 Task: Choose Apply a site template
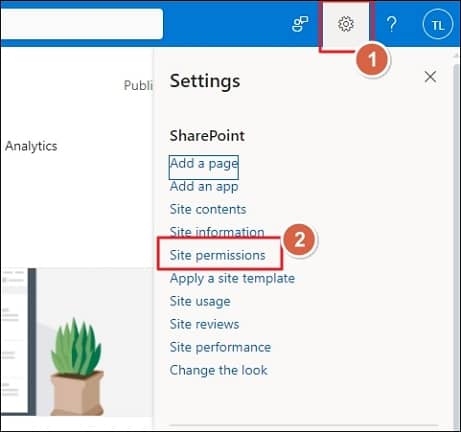(x=232, y=278)
